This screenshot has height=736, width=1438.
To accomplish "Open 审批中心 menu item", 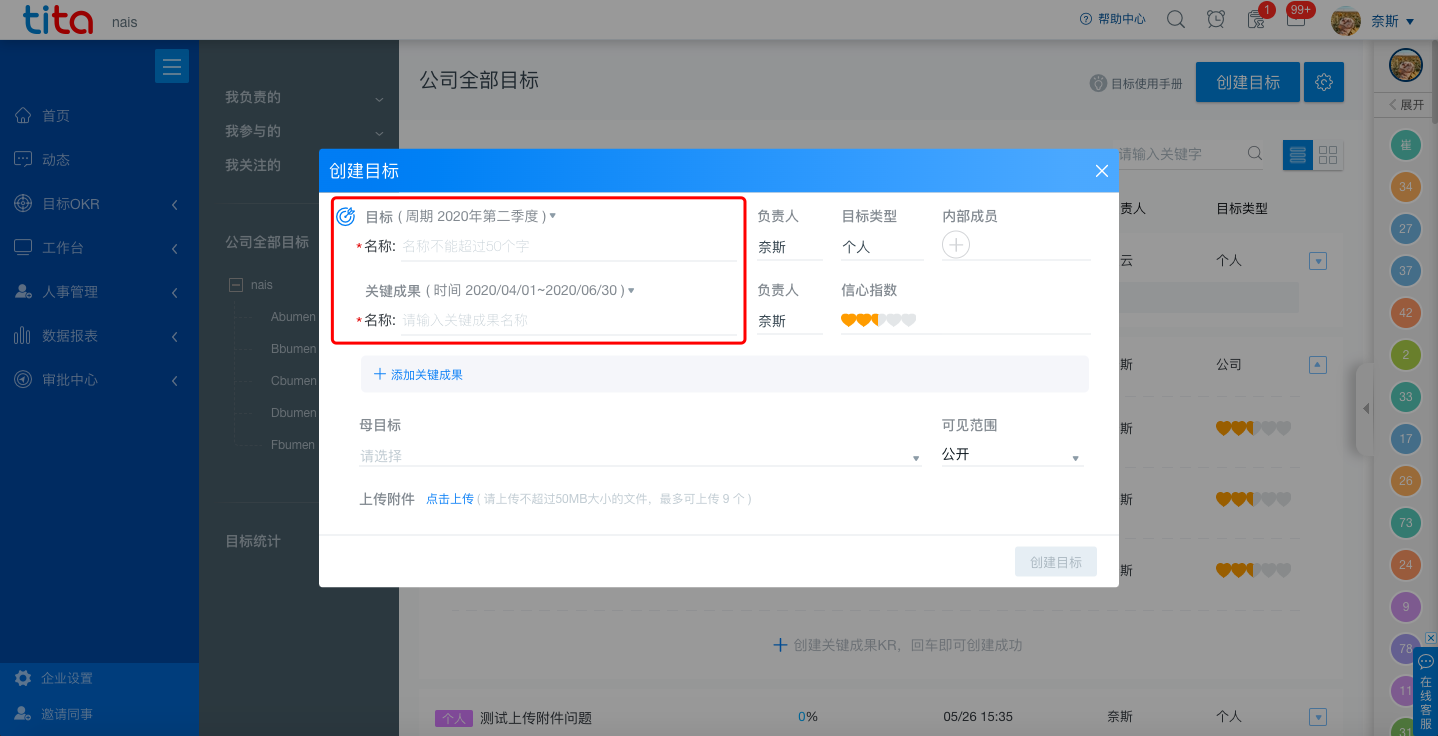I will point(70,380).
